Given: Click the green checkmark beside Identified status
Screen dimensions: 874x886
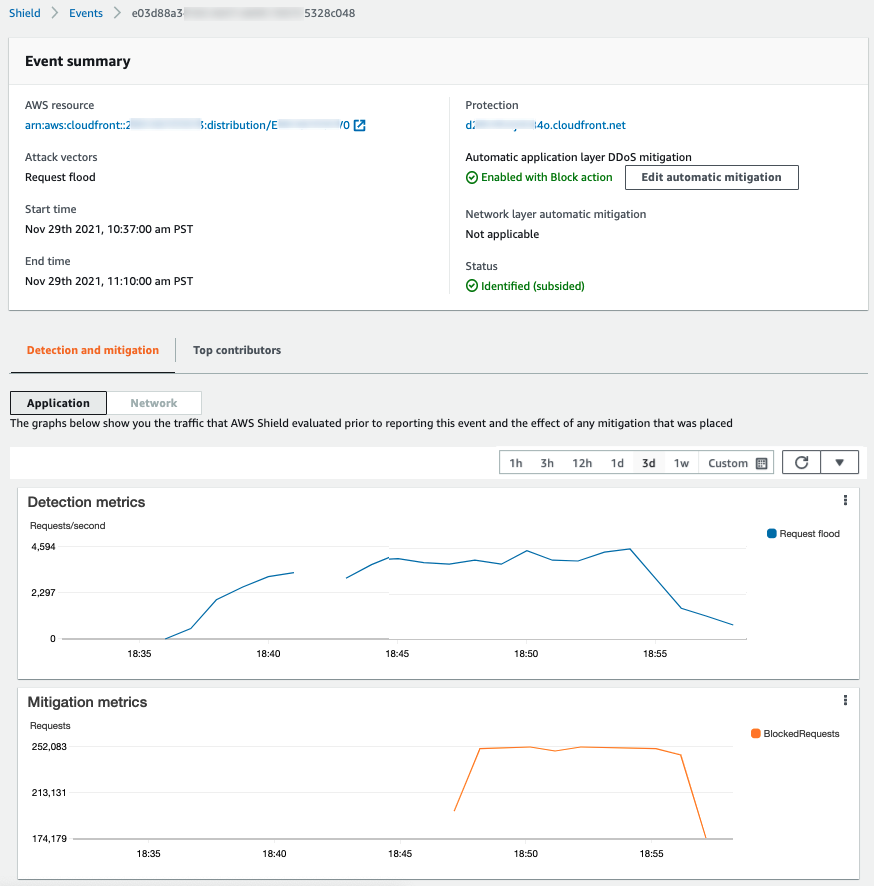Looking at the screenshot, I should pyautogui.click(x=471, y=287).
